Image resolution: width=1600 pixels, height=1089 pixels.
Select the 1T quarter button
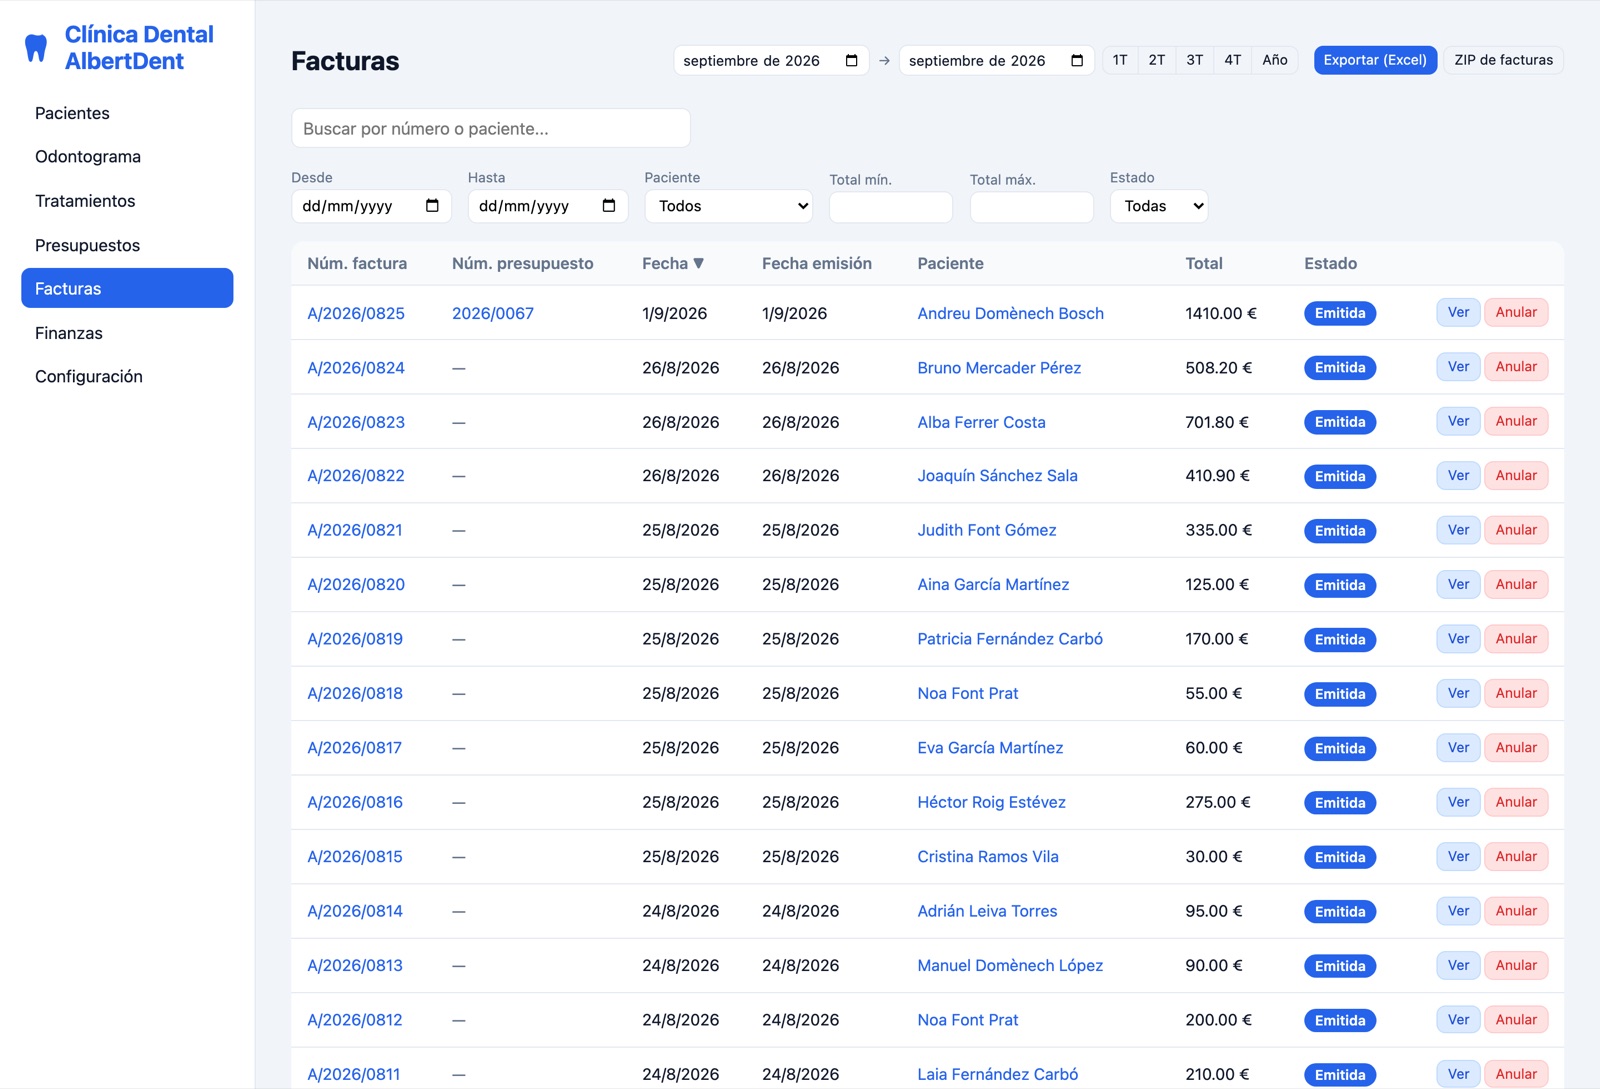pos(1120,60)
